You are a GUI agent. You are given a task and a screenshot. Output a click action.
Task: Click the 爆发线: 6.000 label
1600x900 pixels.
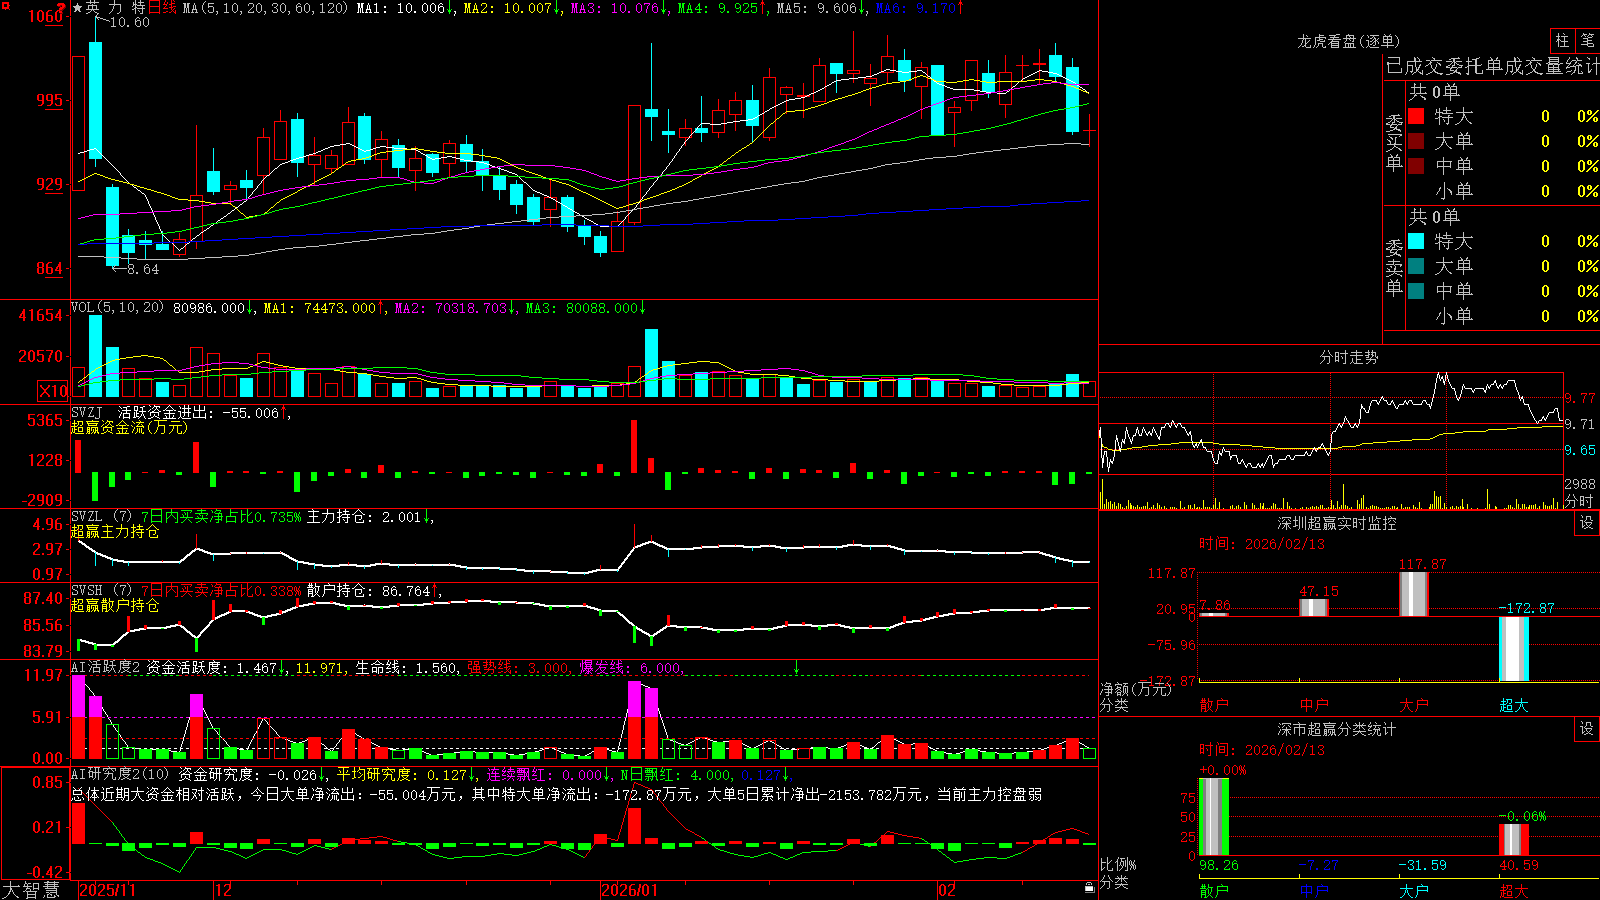[631, 667]
